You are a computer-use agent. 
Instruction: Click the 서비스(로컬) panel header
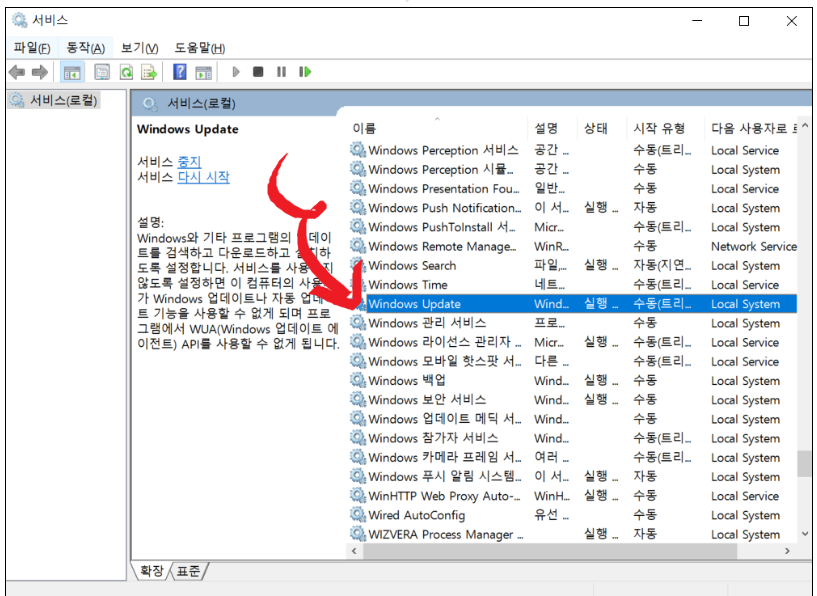tap(201, 103)
